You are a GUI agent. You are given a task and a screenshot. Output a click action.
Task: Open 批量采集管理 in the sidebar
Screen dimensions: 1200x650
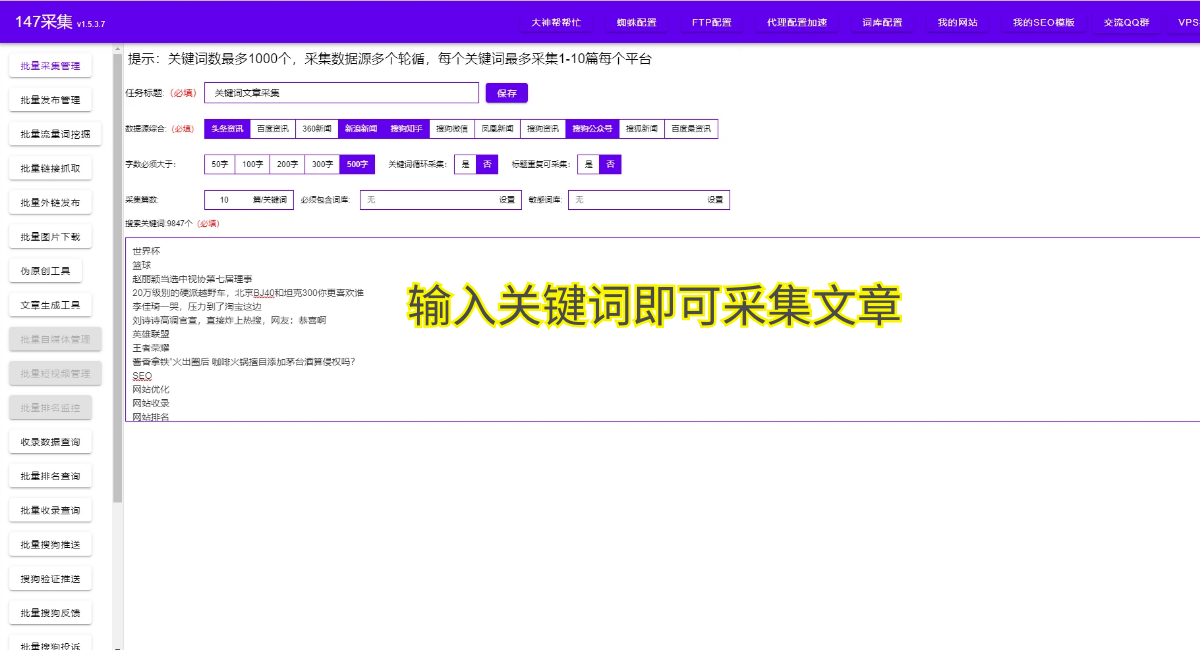pyautogui.click(x=50, y=64)
